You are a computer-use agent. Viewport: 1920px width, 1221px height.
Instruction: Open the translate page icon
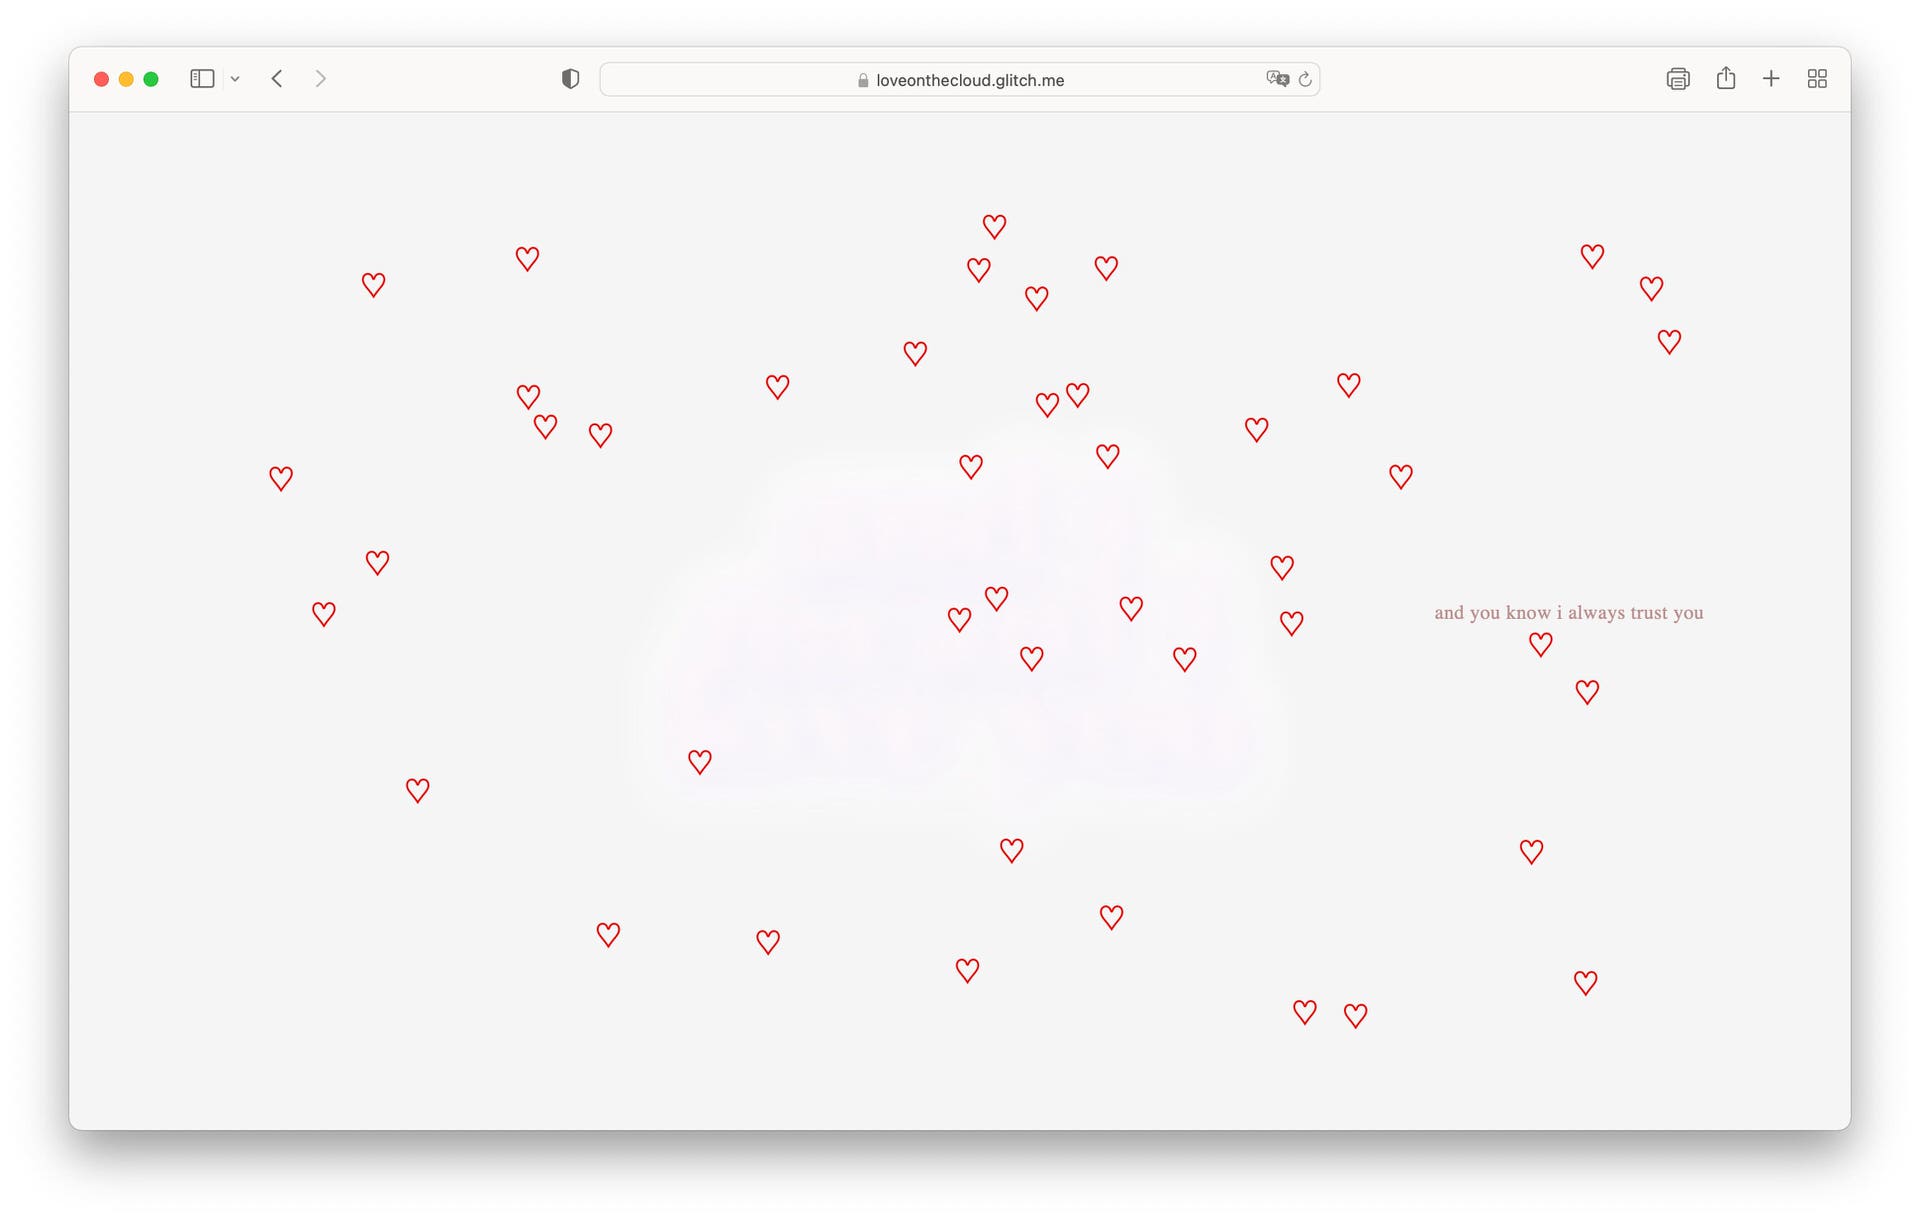tap(1277, 79)
